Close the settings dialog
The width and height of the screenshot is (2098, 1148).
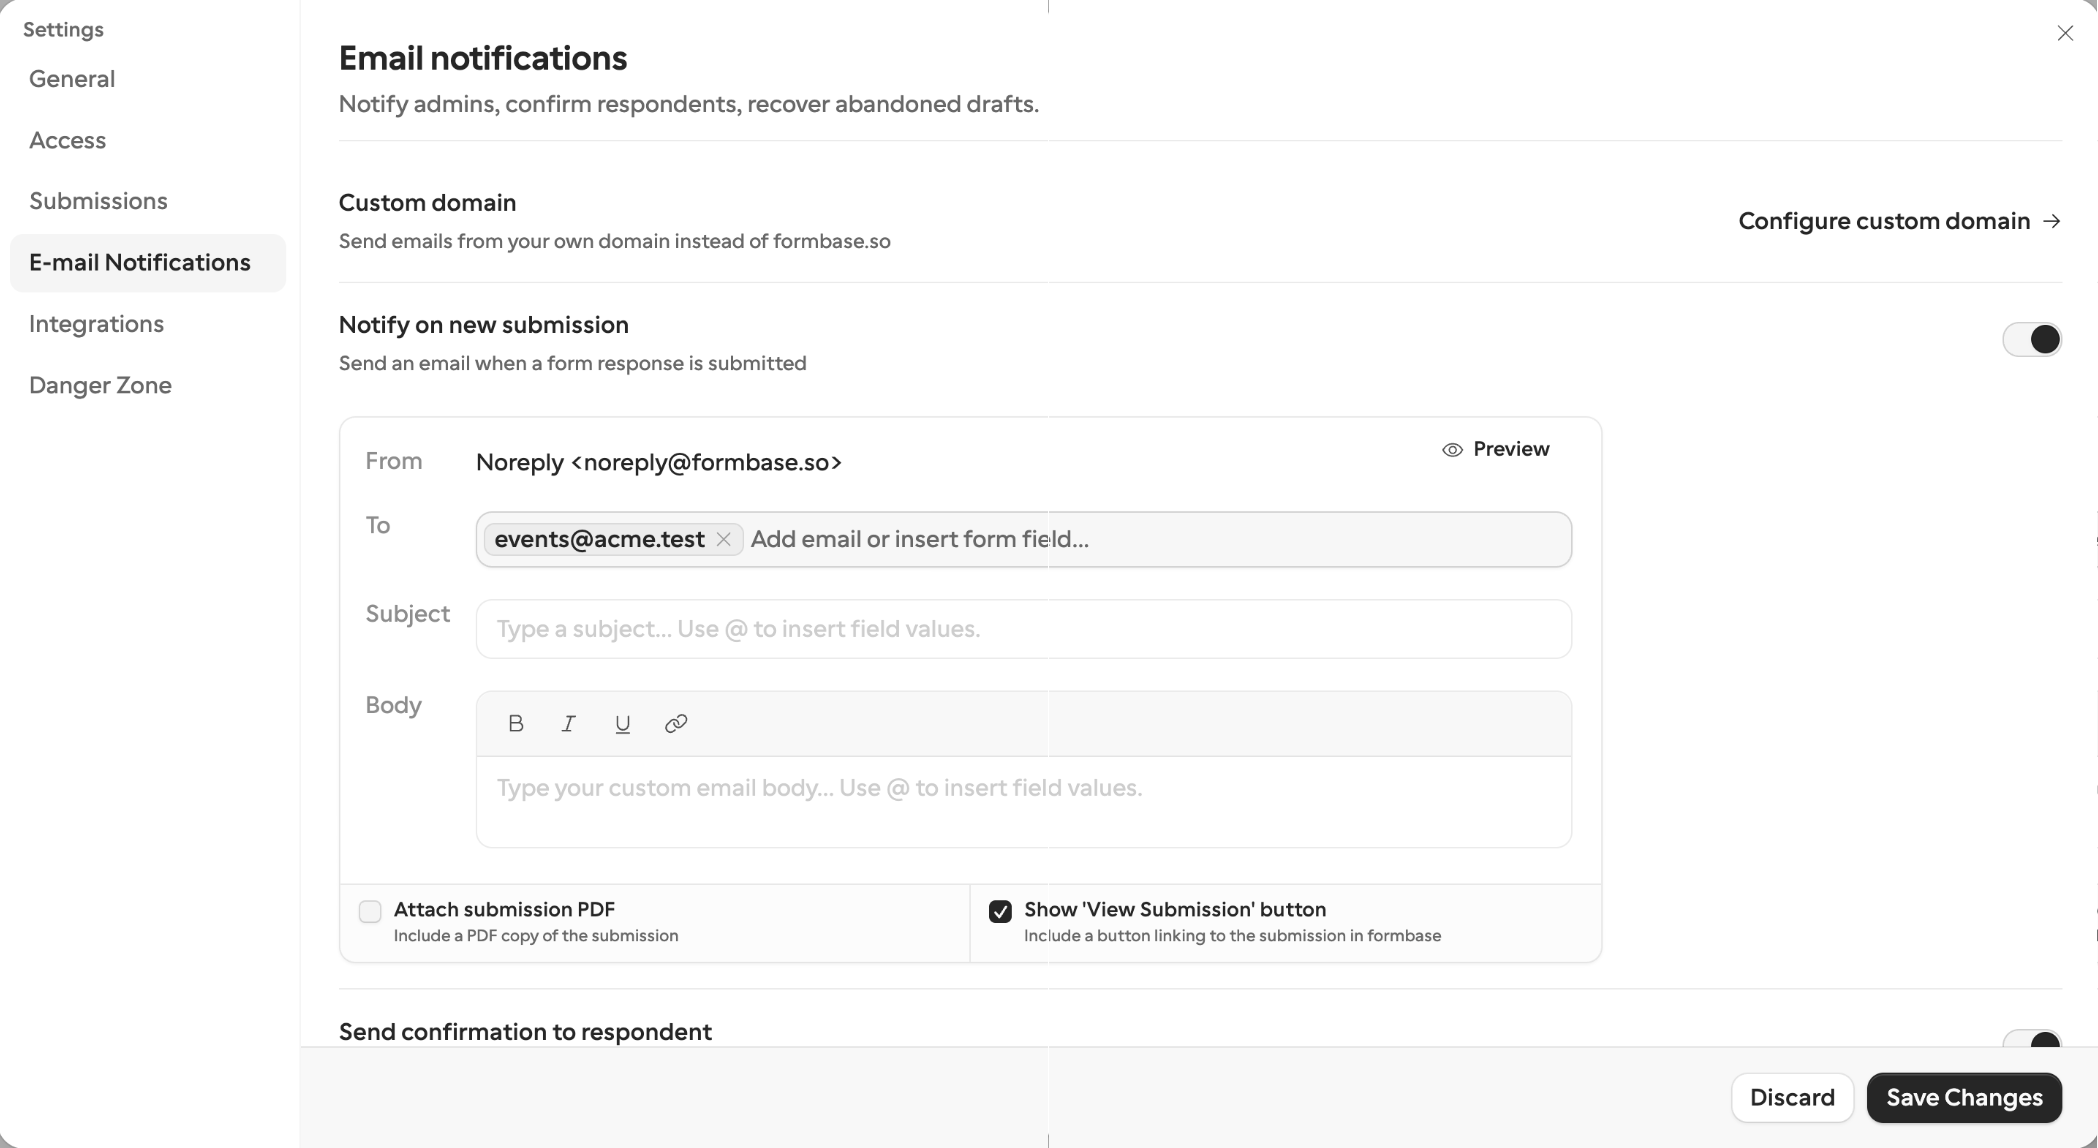coord(2065,33)
